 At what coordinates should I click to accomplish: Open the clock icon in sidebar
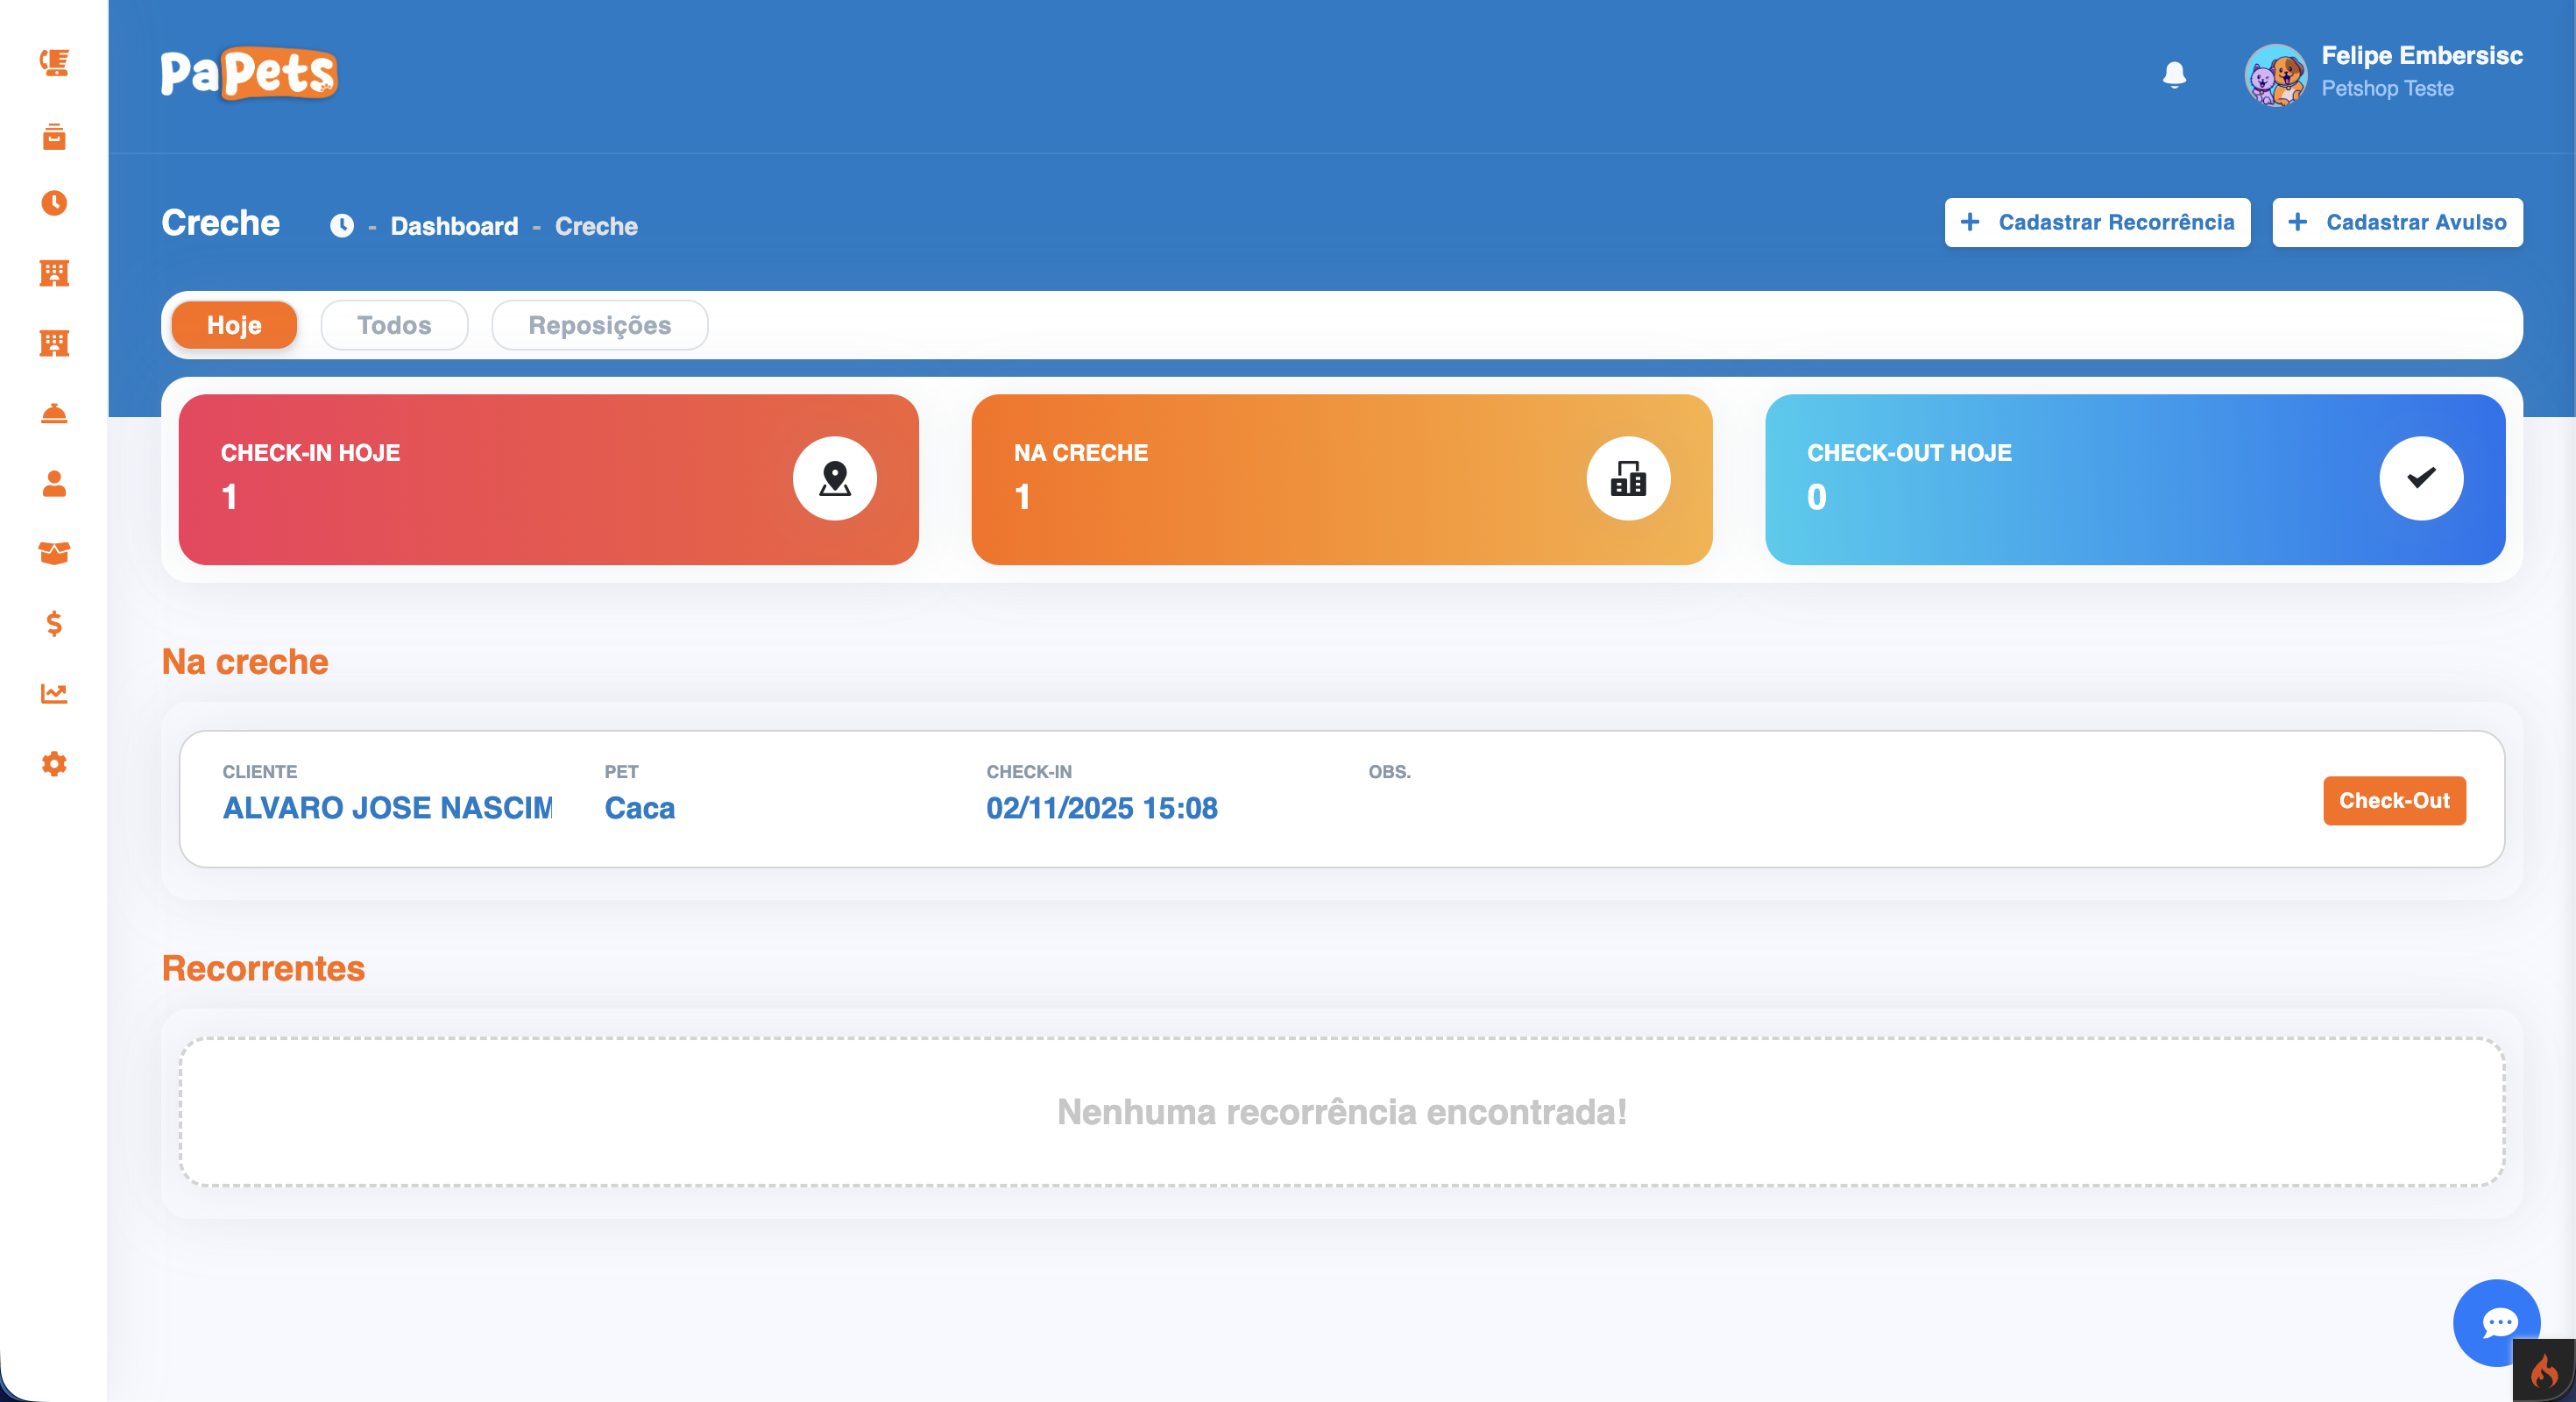54,203
